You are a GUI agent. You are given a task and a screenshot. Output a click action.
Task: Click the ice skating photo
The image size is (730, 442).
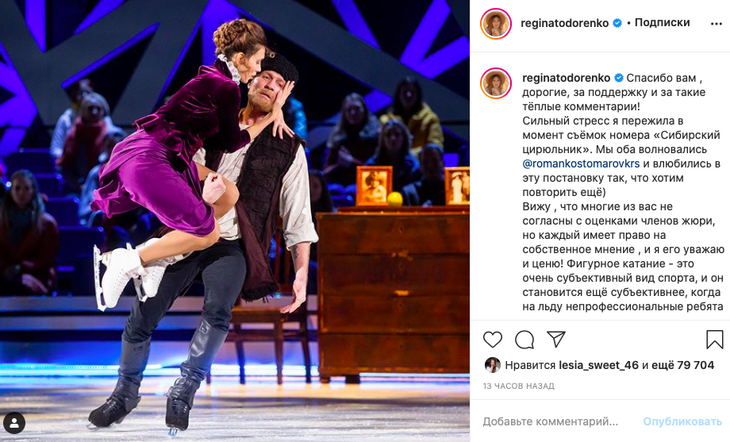click(x=235, y=221)
